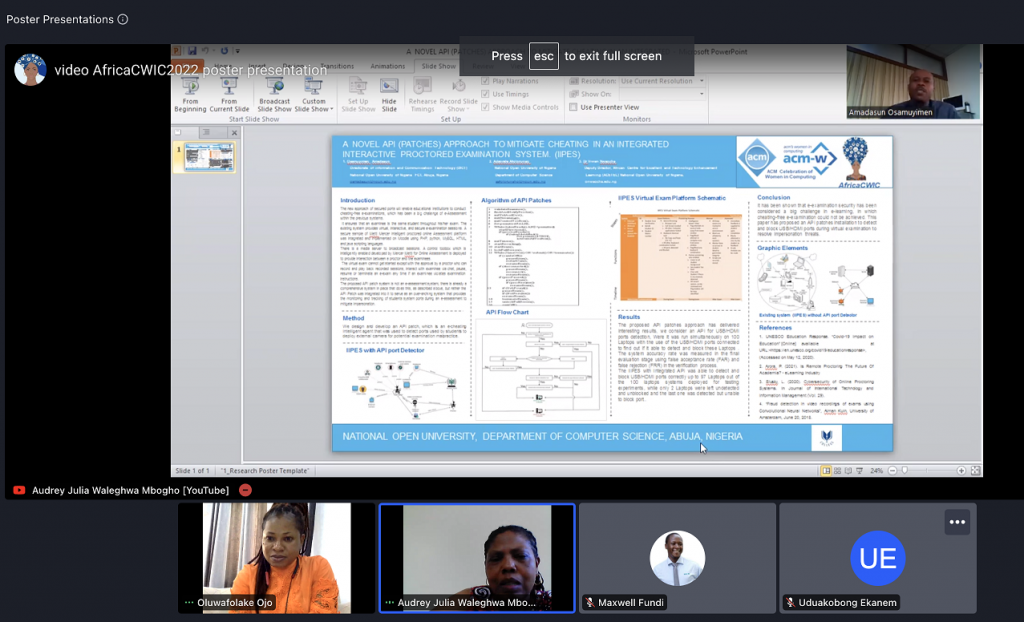
Task: Select slide 1 thumbnail in slide panel
Action: coord(210,157)
